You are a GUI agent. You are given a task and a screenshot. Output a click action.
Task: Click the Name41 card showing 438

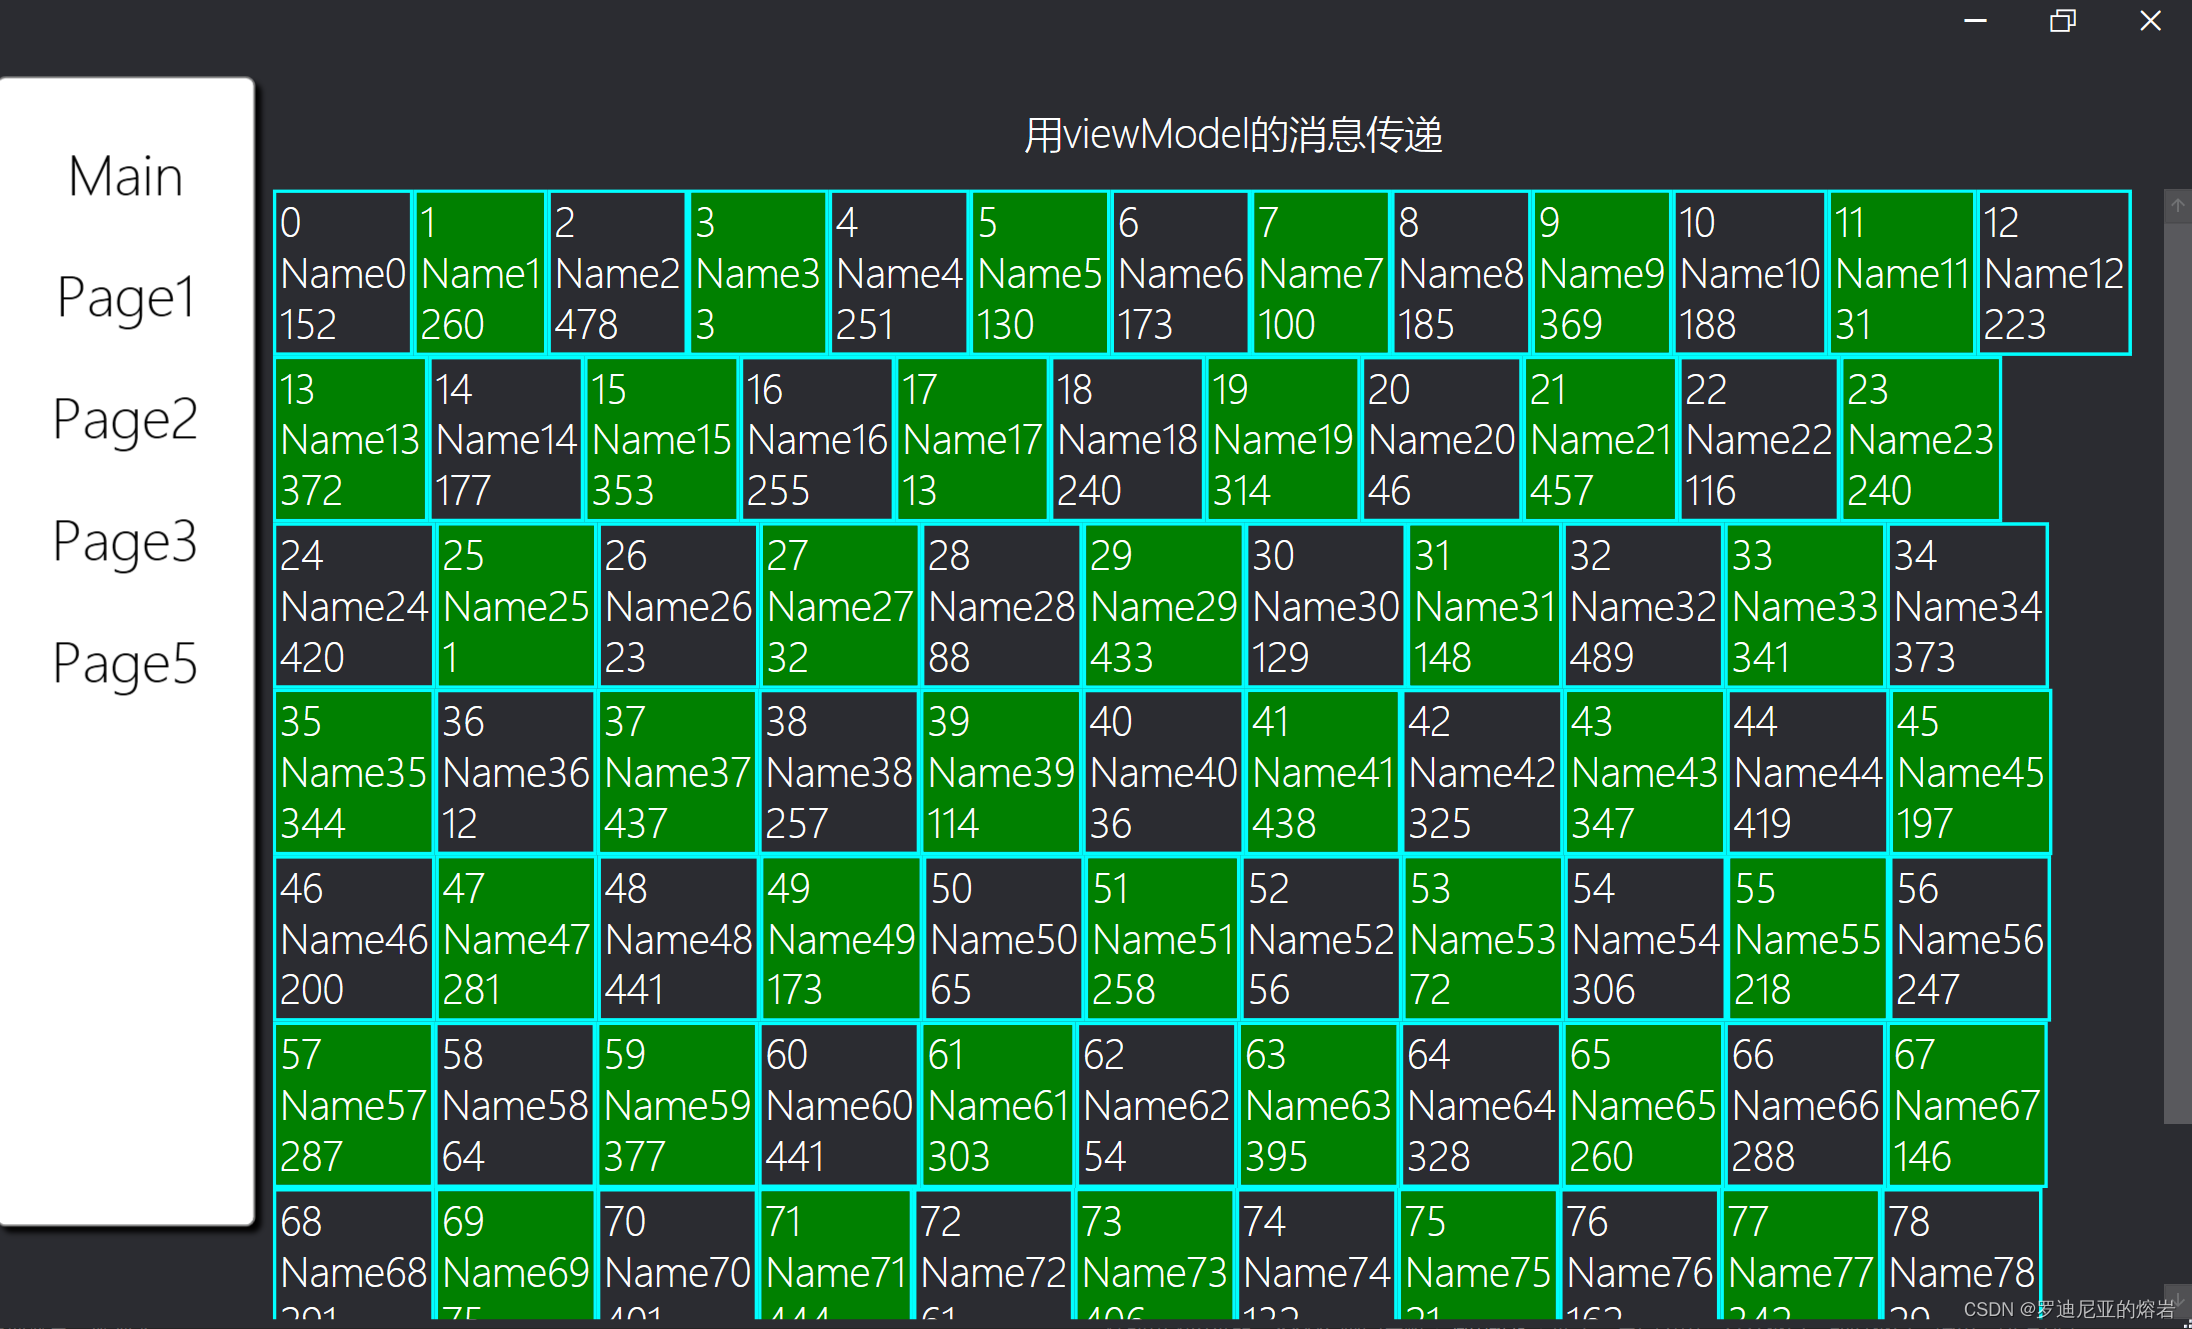(x=1323, y=772)
